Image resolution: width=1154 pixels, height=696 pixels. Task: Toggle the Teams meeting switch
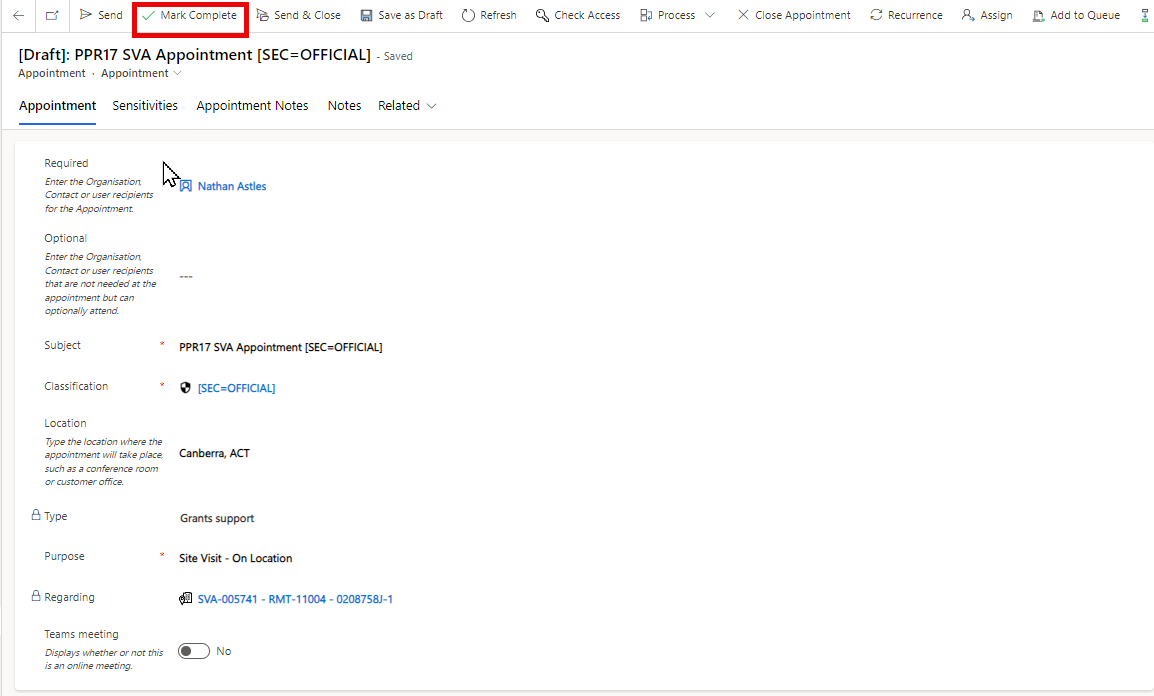[x=194, y=652]
